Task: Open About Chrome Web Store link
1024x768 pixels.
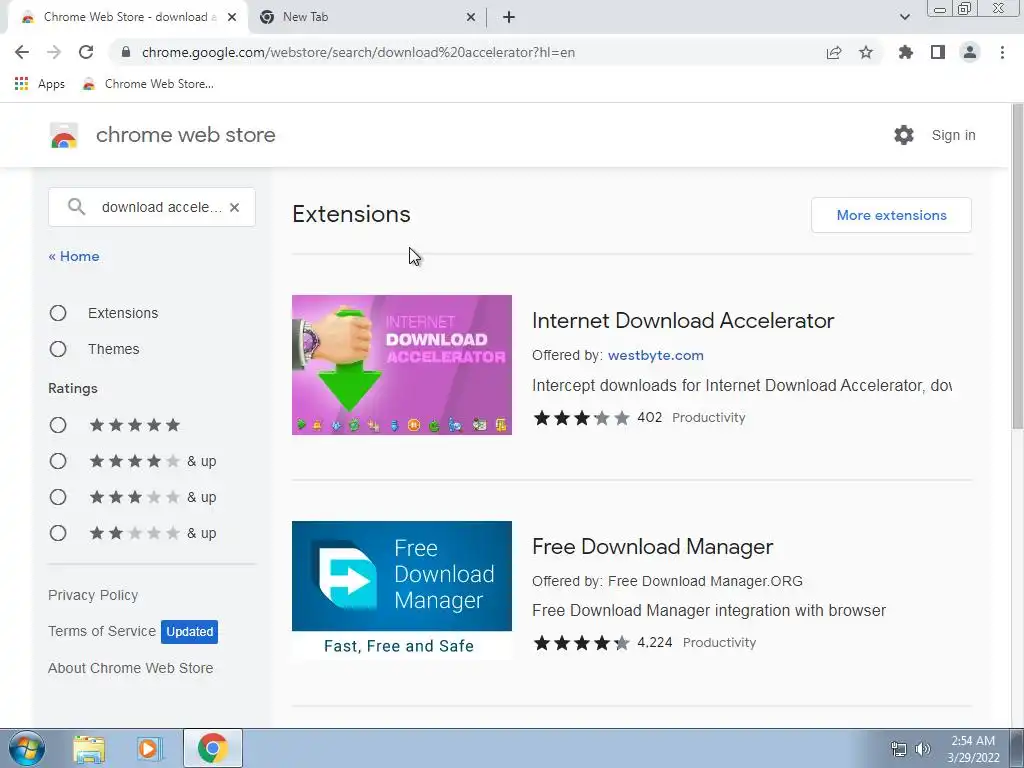Action: click(131, 668)
